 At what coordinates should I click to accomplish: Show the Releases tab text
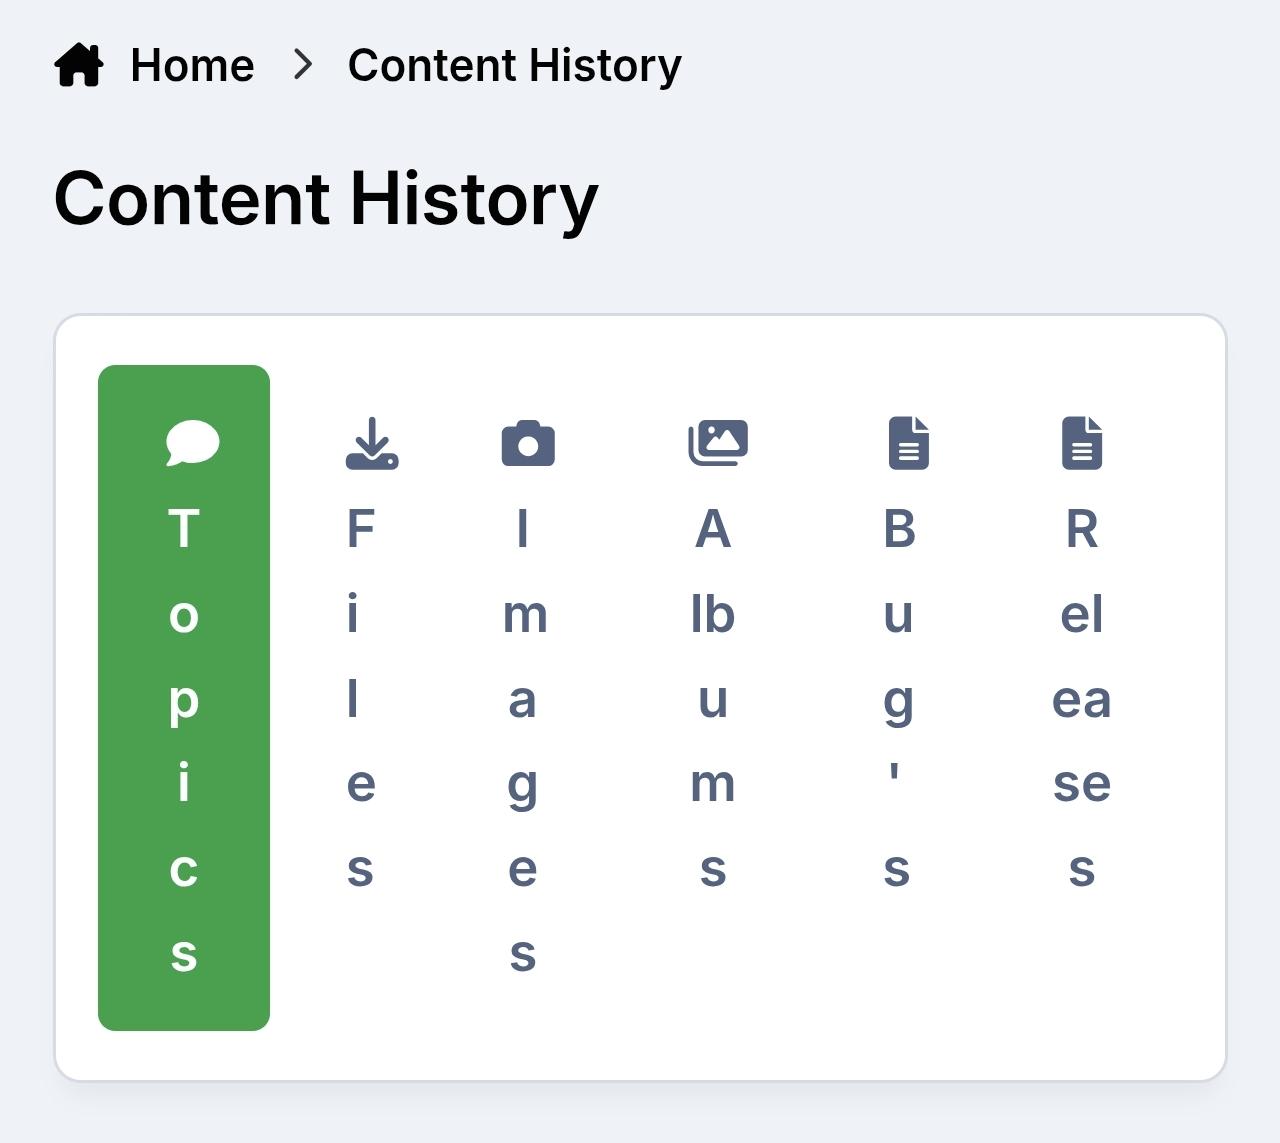1081,698
